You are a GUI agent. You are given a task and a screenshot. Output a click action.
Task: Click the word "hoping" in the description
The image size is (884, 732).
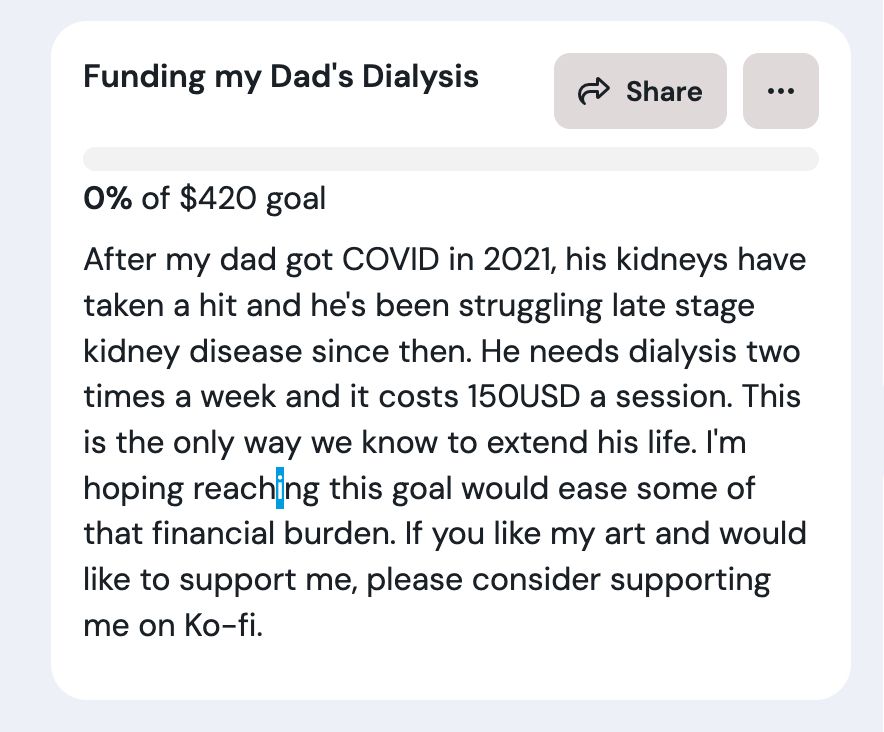[133, 490]
